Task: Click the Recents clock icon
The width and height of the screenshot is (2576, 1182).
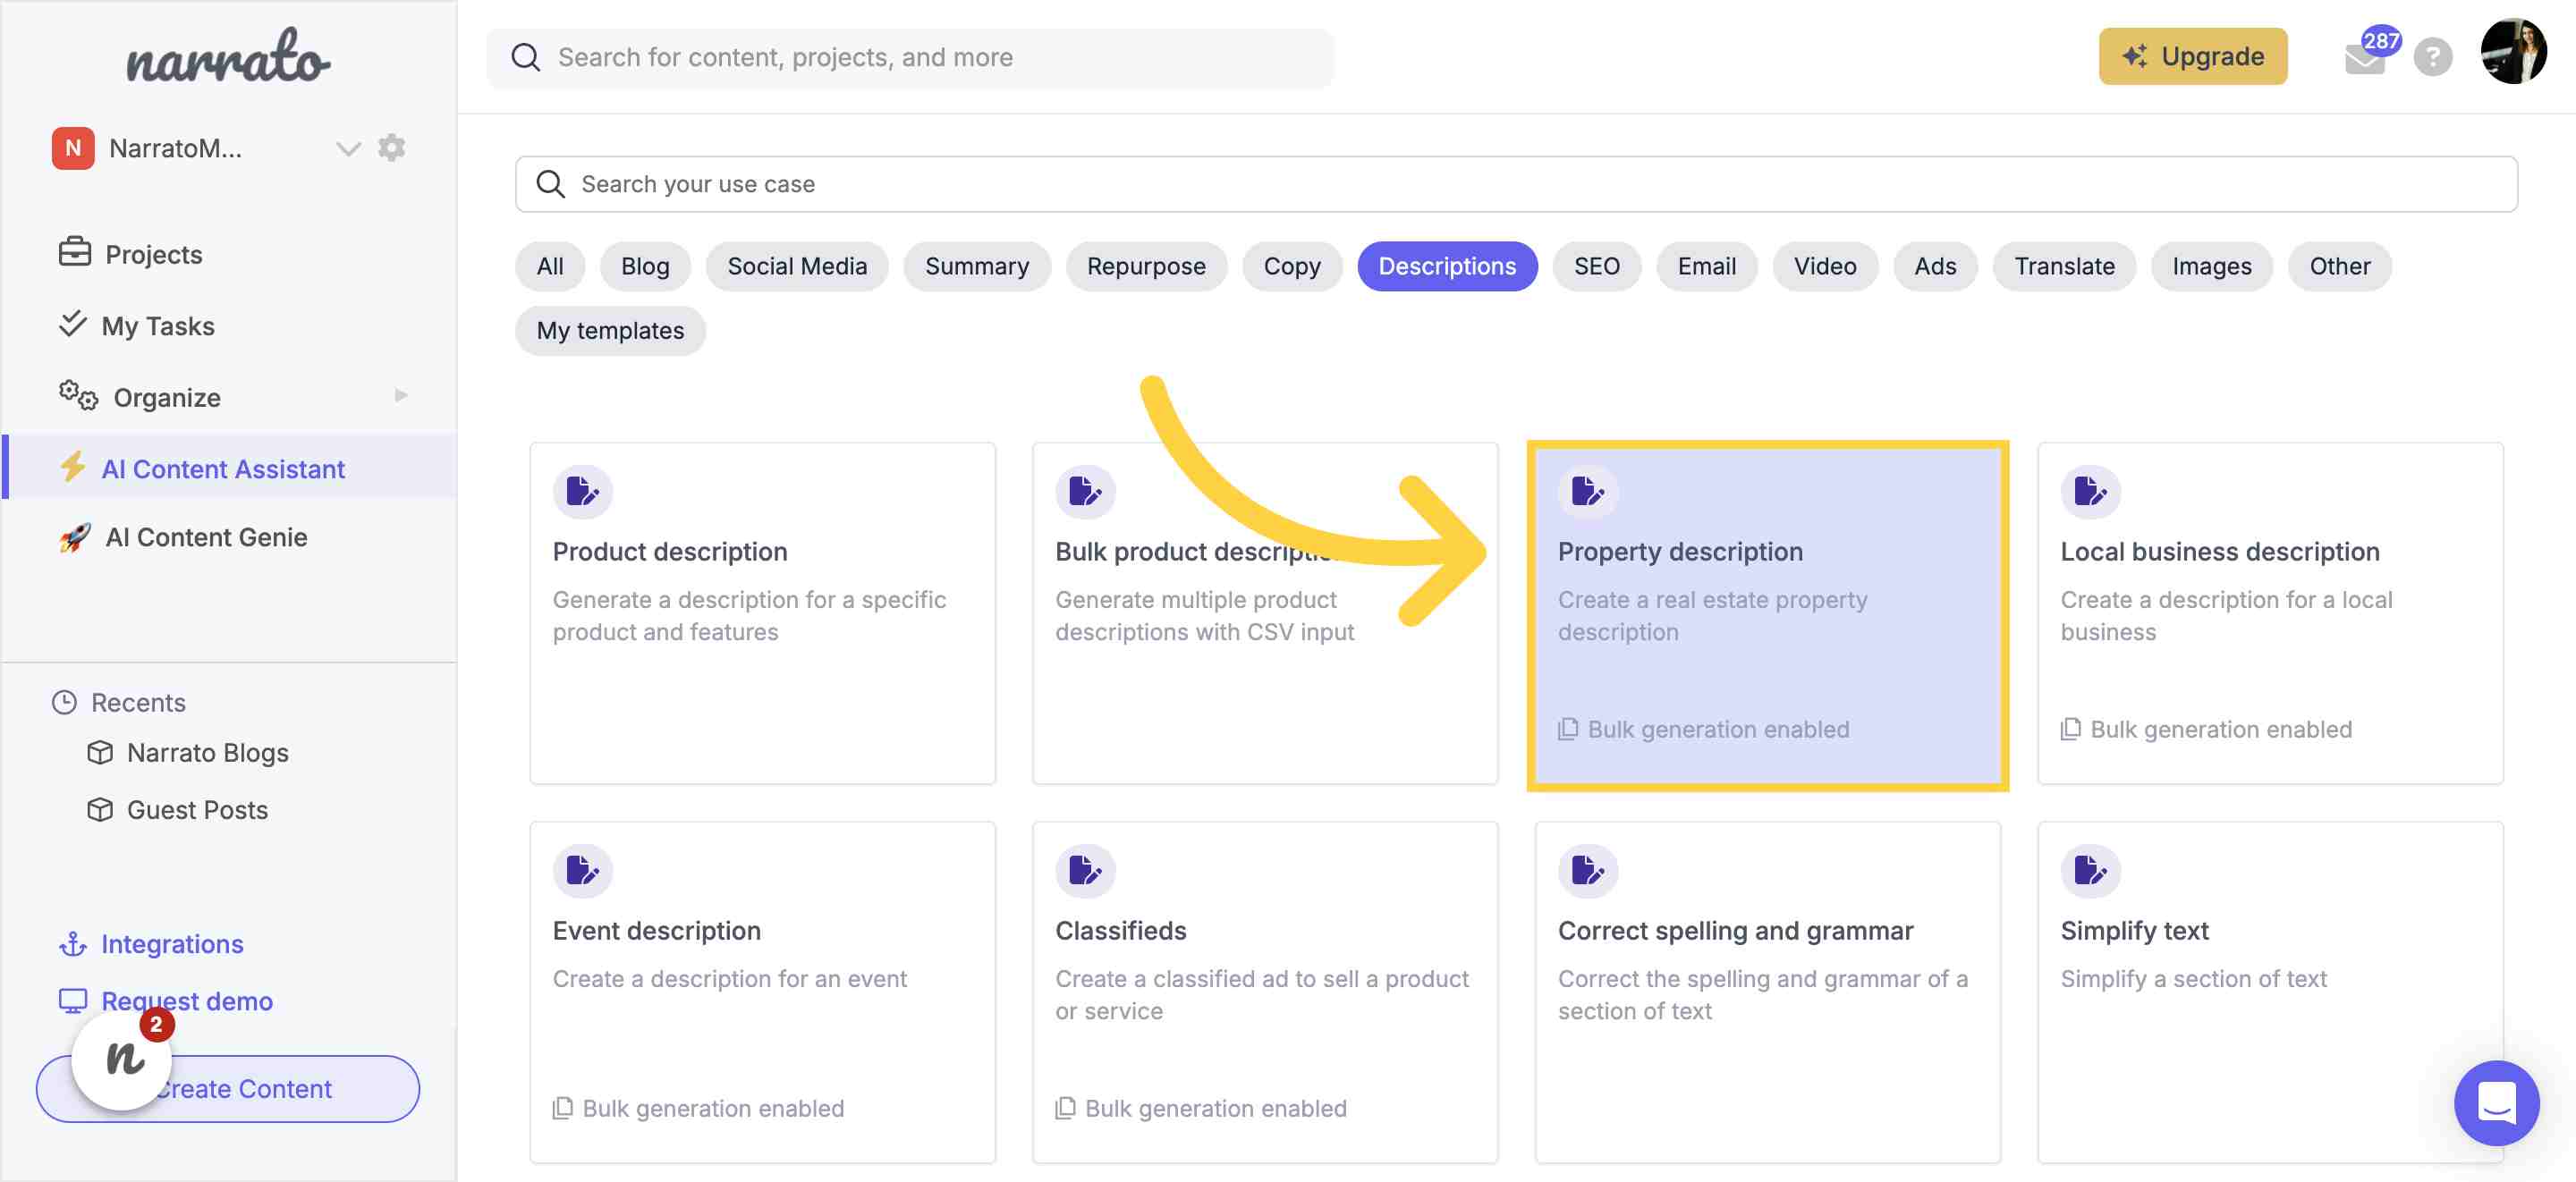Action: tap(64, 702)
